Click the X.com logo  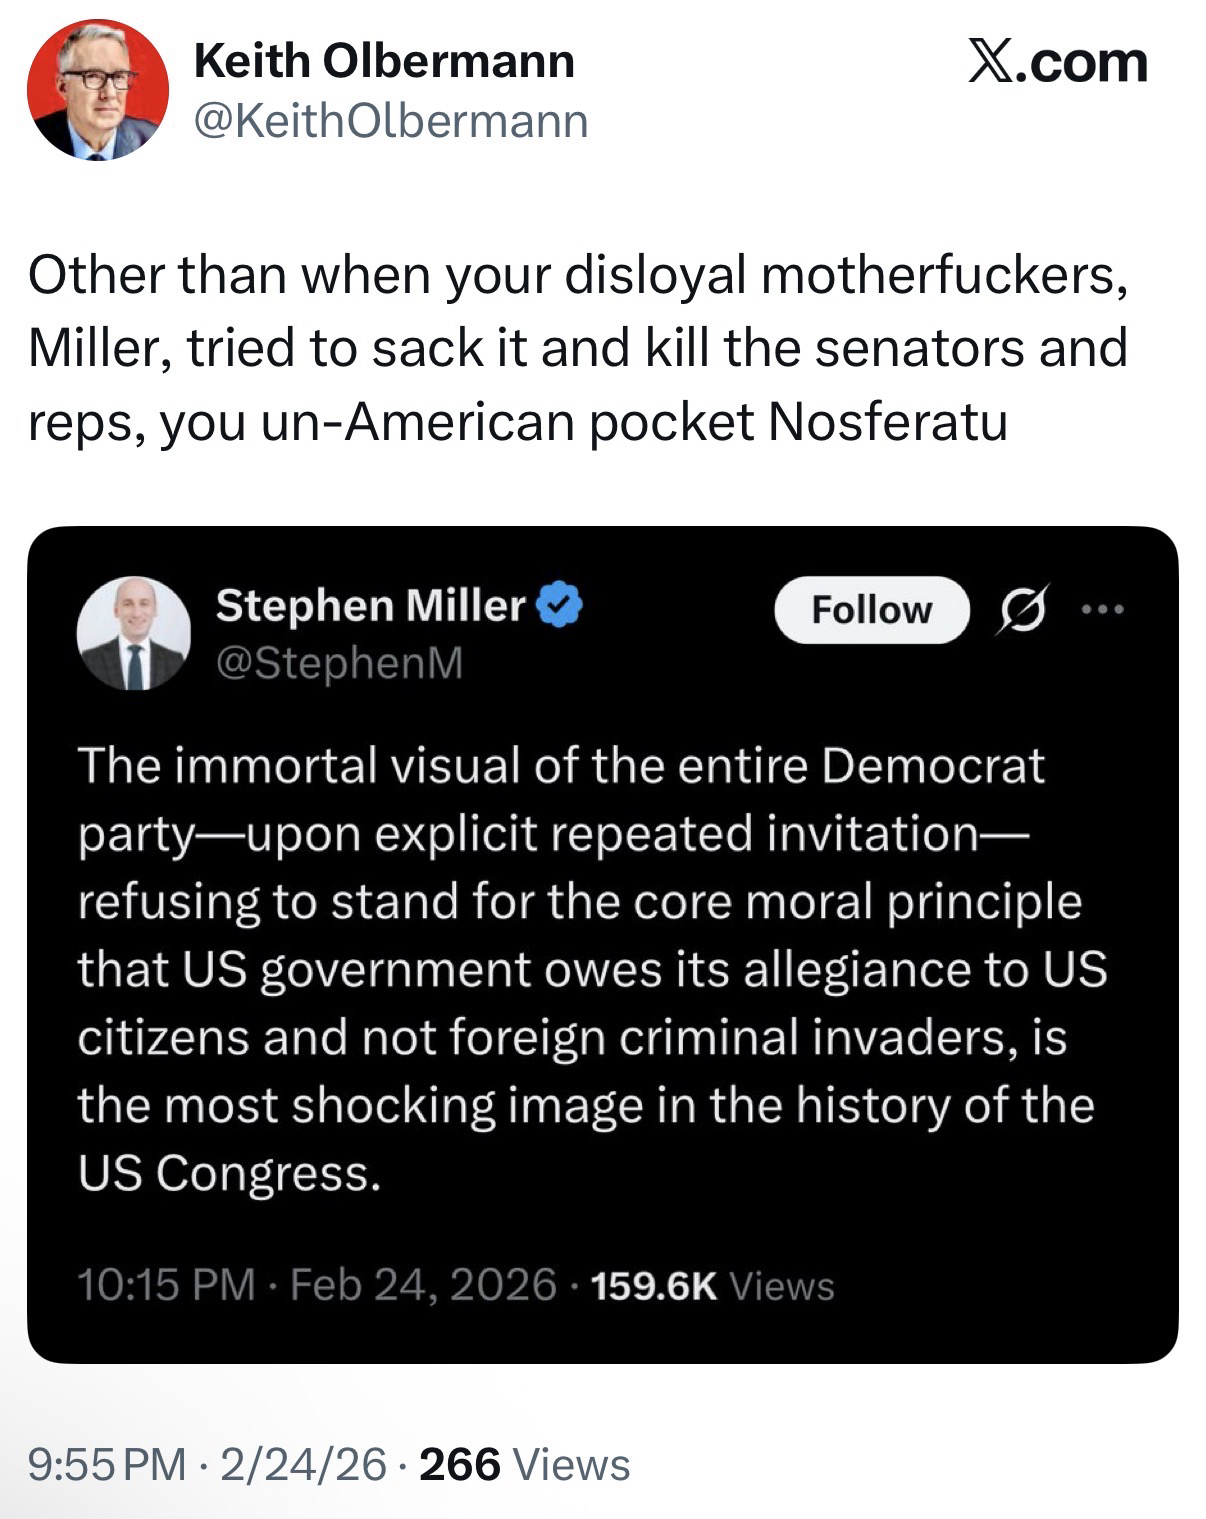[x=1058, y=62]
